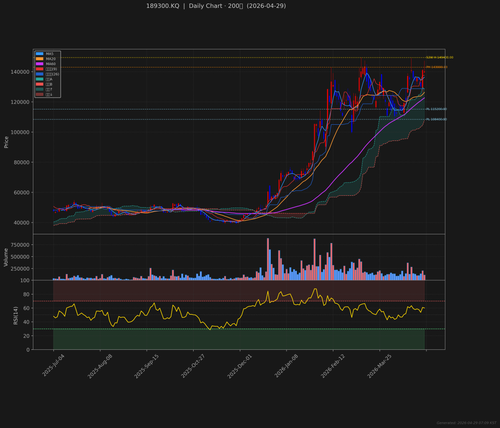500x428 pixels.
Task: Click the 2026-Jan-08 date label
Action: (x=286, y=366)
